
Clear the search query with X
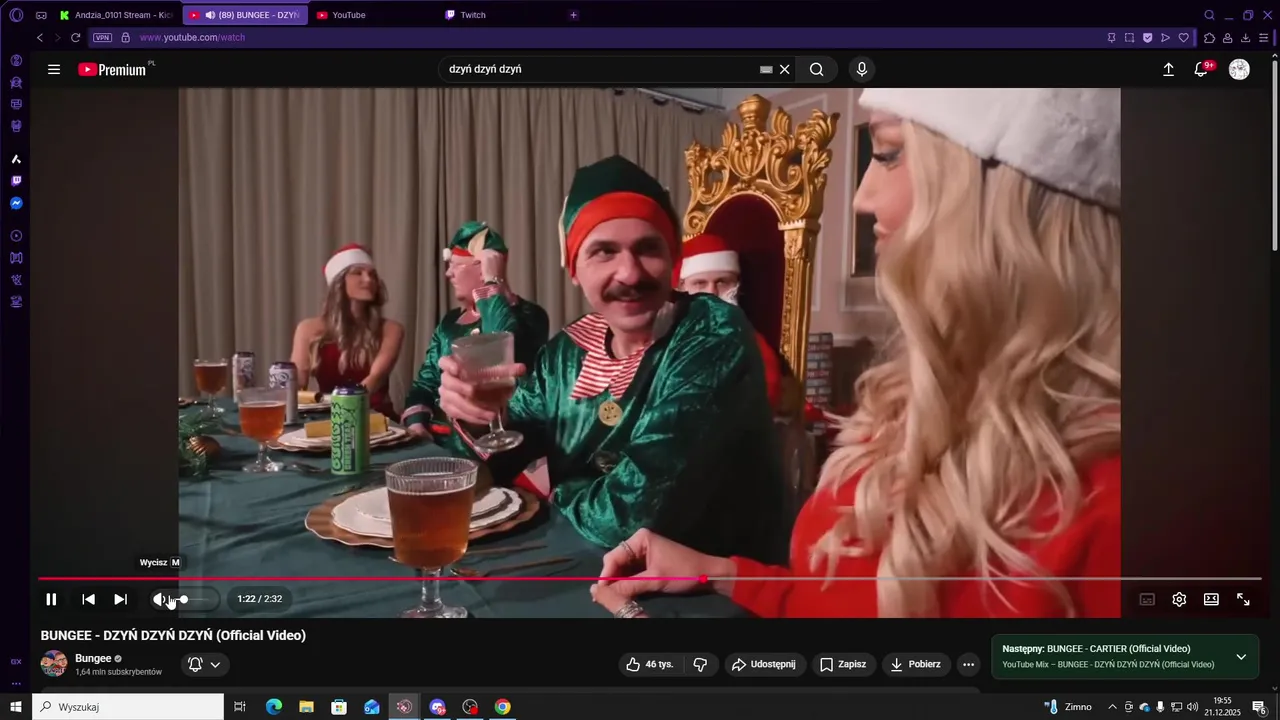point(785,69)
